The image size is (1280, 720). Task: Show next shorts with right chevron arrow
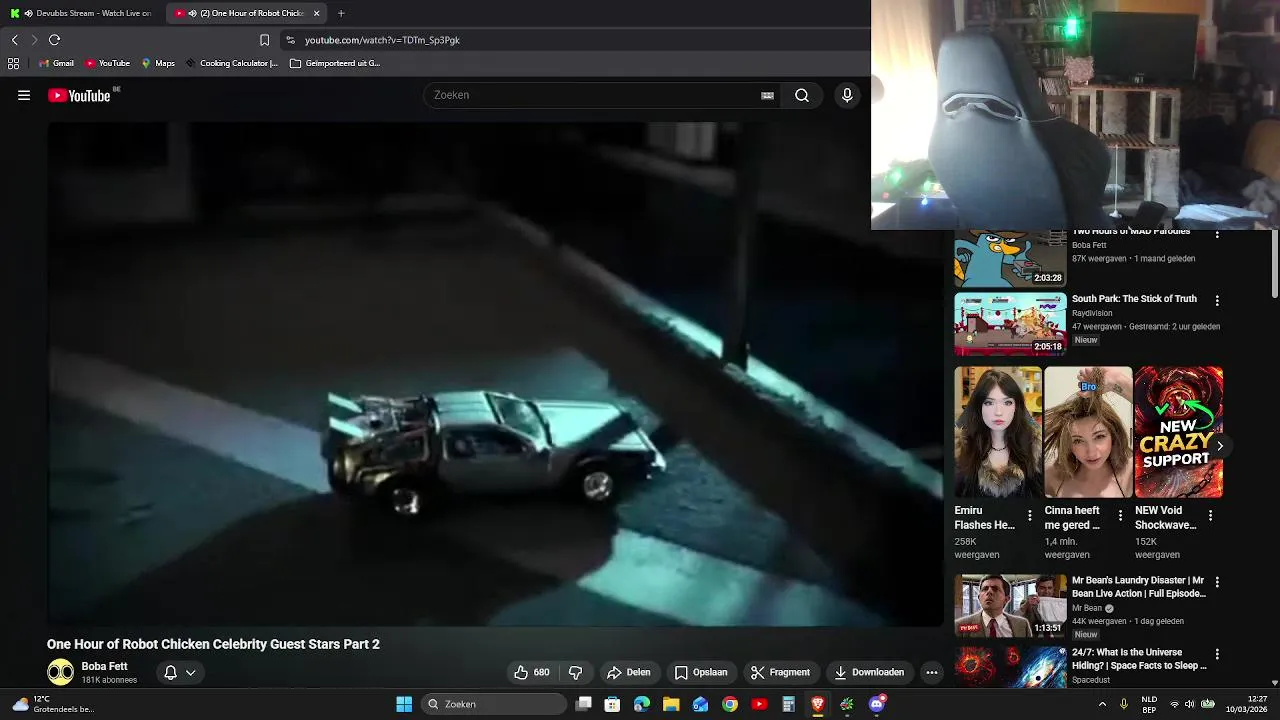click(1219, 446)
